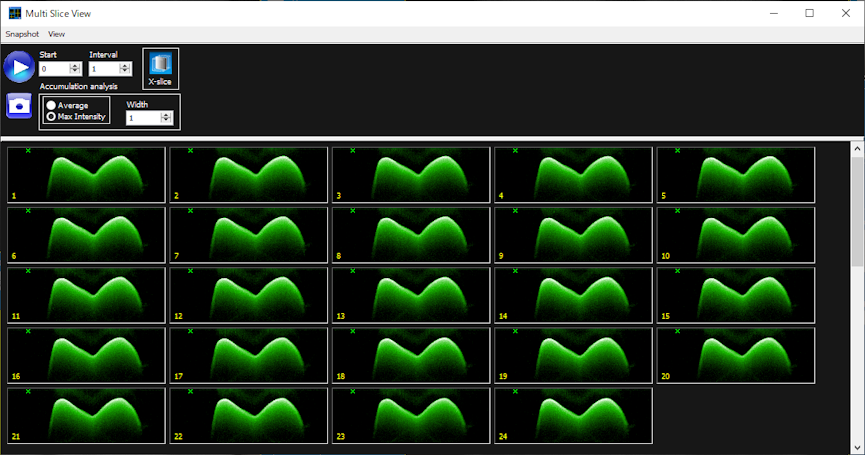
Task: Click the Interval value spinner arrows
Action: [x=125, y=69]
